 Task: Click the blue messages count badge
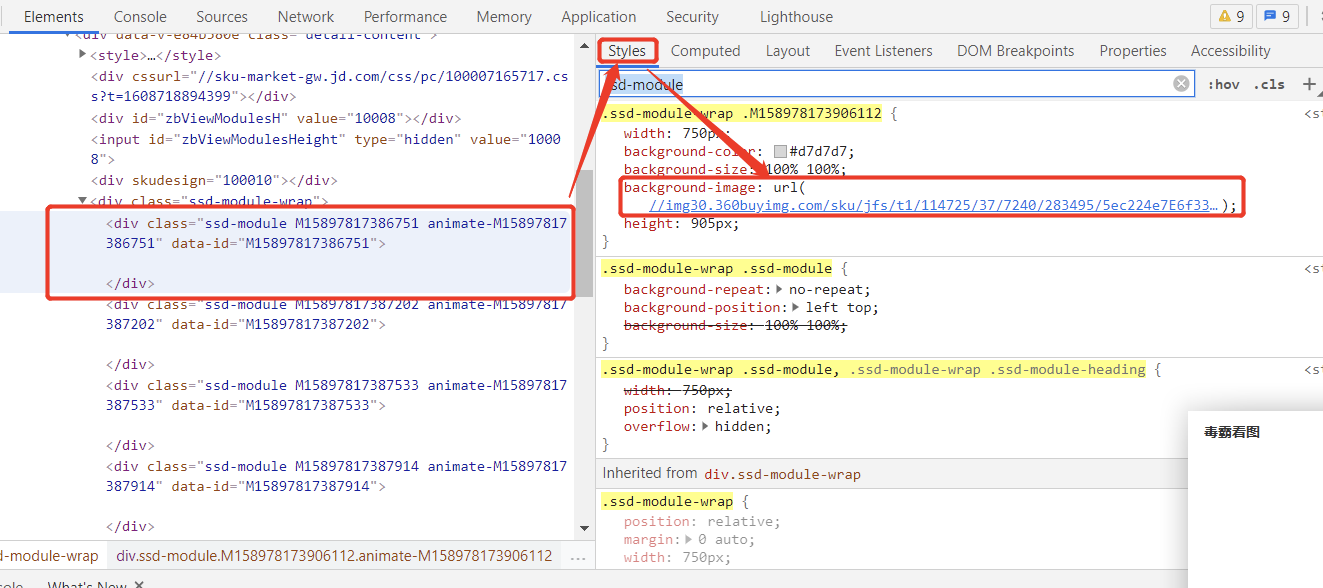pyautogui.click(x=1277, y=16)
